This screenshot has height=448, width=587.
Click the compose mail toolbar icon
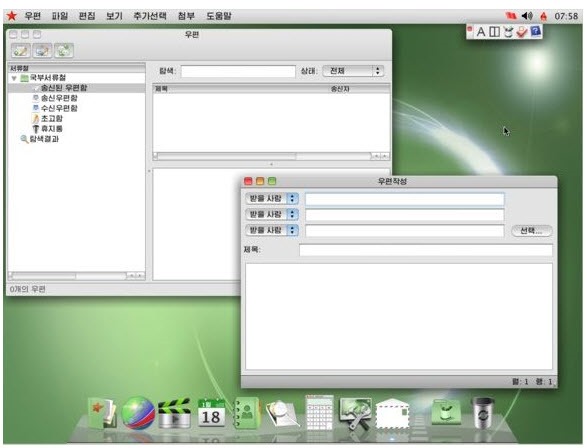tap(21, 51)
